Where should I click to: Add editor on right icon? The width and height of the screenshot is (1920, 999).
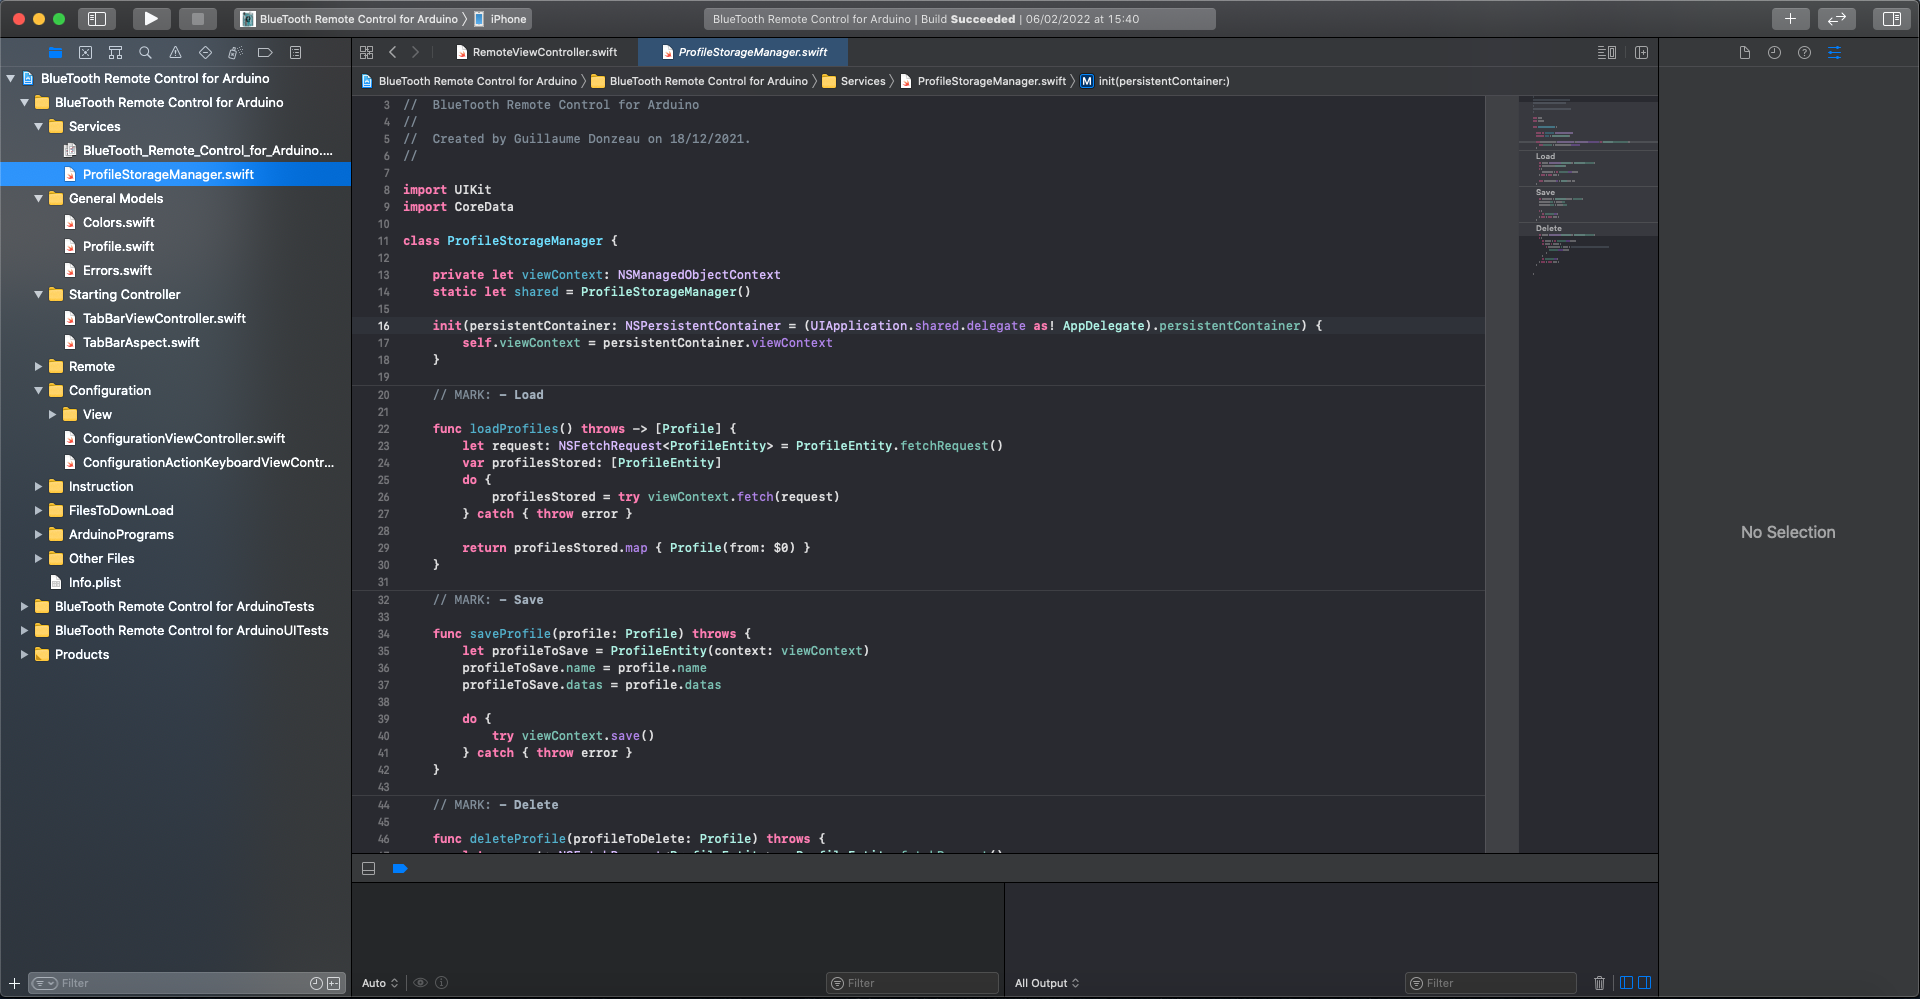tap(1641, 52)
